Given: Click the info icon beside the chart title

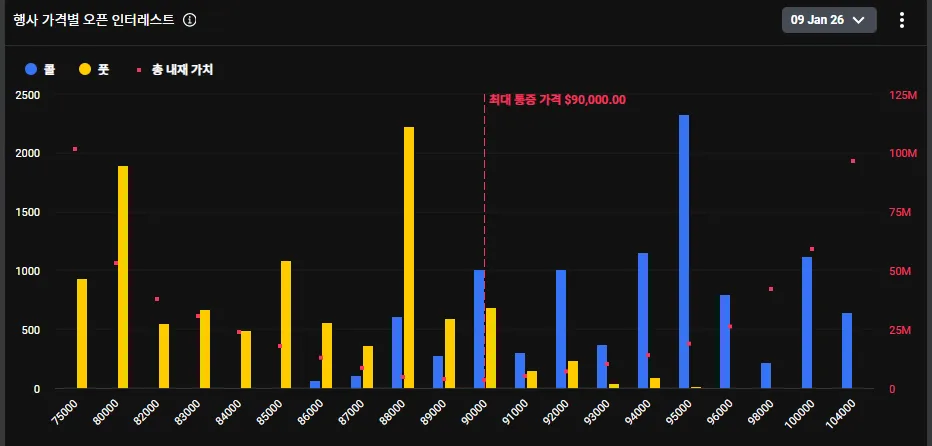Looking at the screenshot, I should [x=190, y=20].
